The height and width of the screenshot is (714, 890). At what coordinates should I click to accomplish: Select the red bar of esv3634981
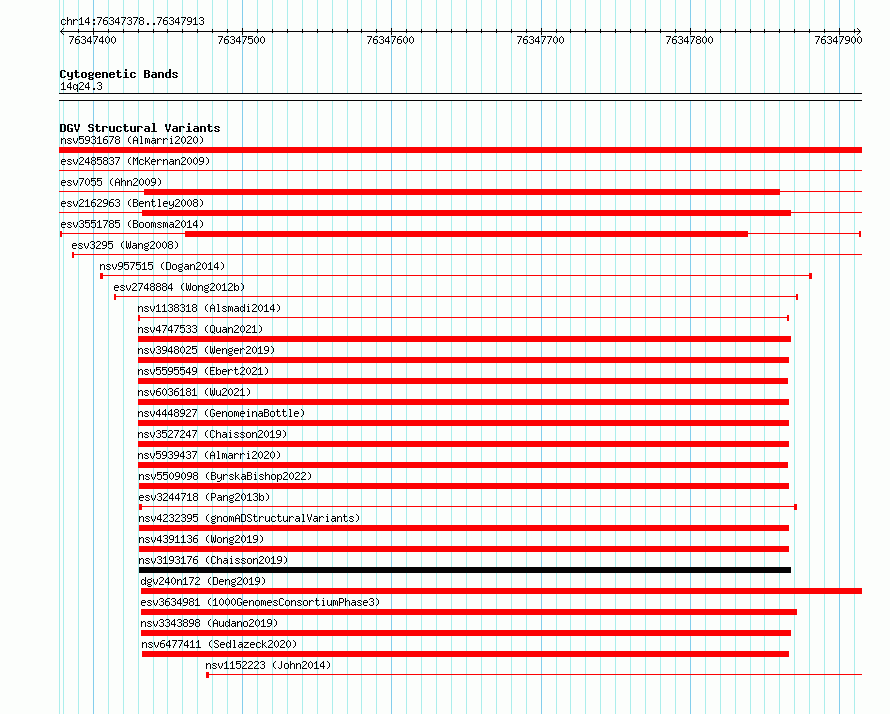(x=469, y=612)
